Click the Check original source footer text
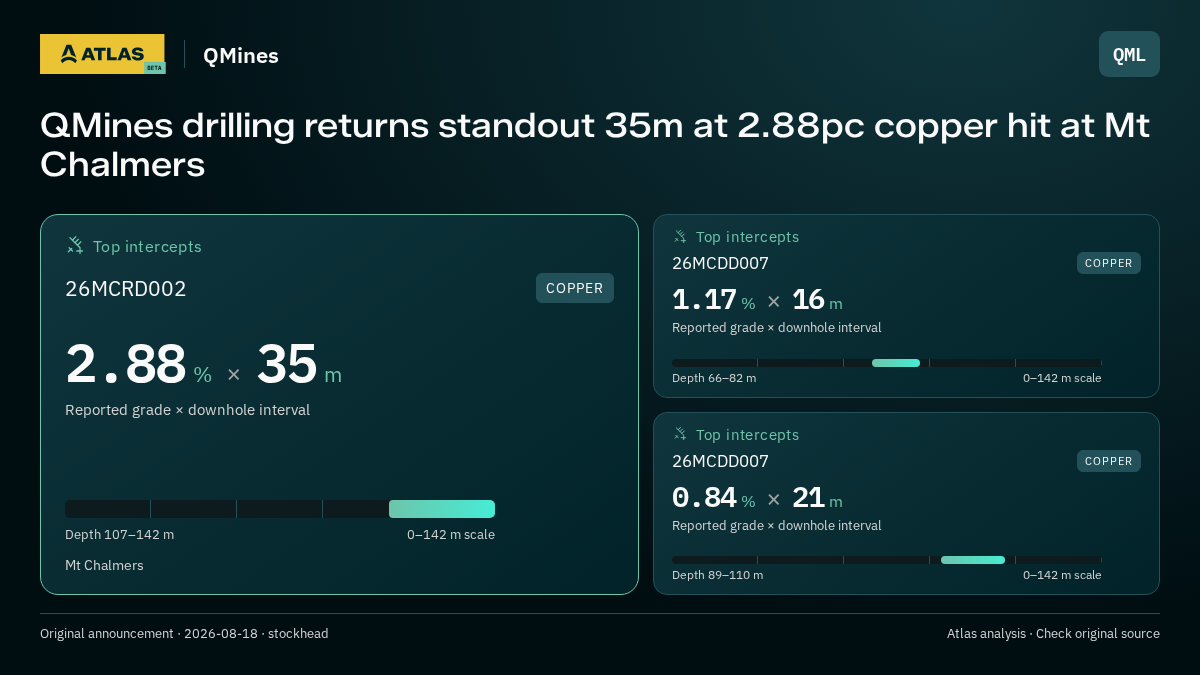This screenshot has width=1200, height=675. [1098, 634]
